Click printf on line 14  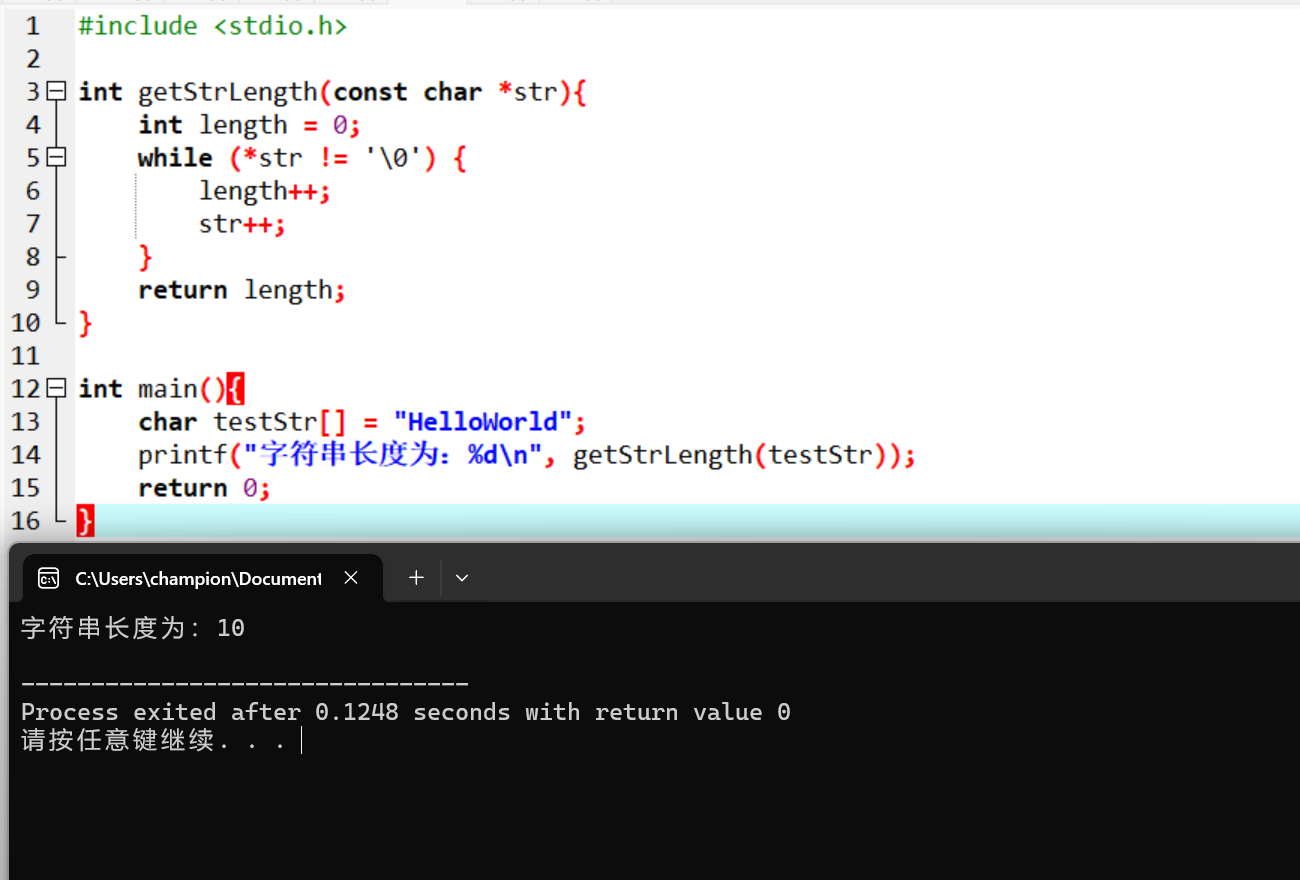click(183, 455)
